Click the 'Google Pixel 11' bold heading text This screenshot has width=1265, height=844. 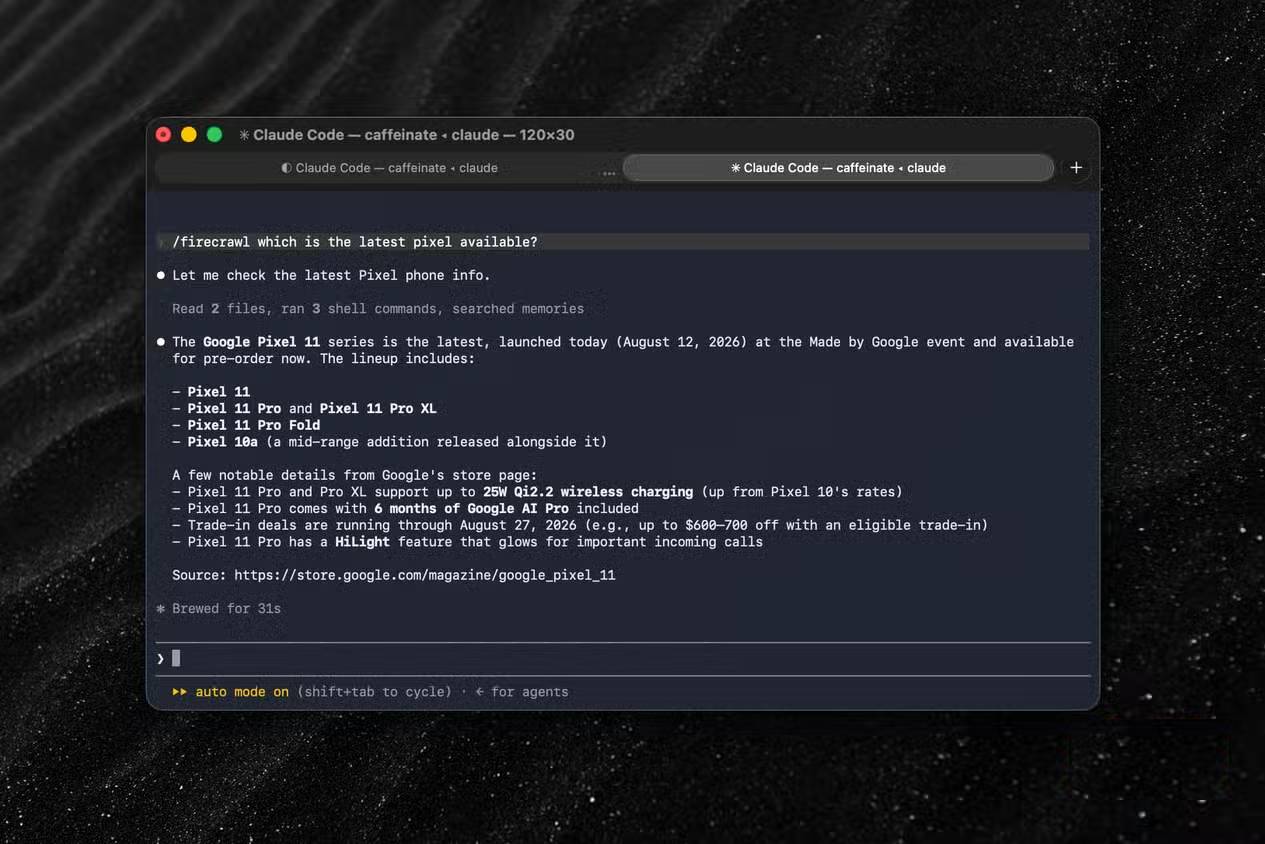coord(261,342)
